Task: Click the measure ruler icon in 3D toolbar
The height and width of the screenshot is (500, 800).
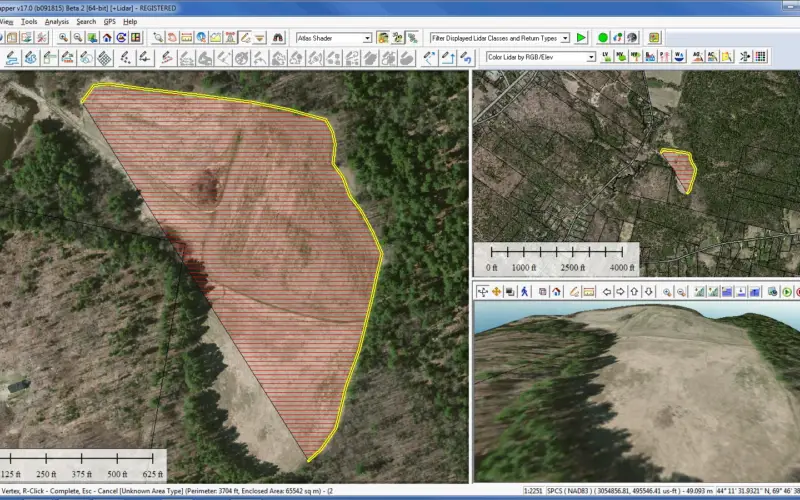Action: point(589,292)
